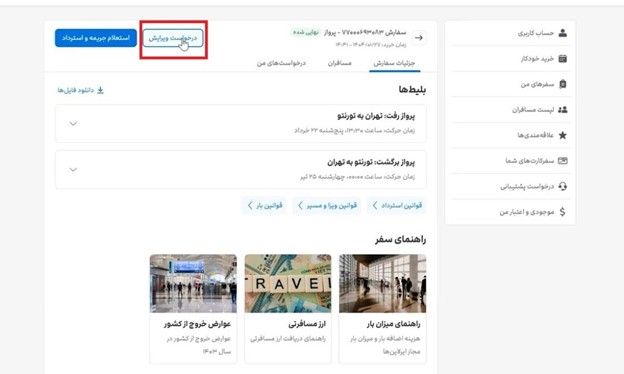Viewport: 624px width, 374px height.
Task: Open the visa and route rules link
Action: pyautogui.click(x=327, y=205)
